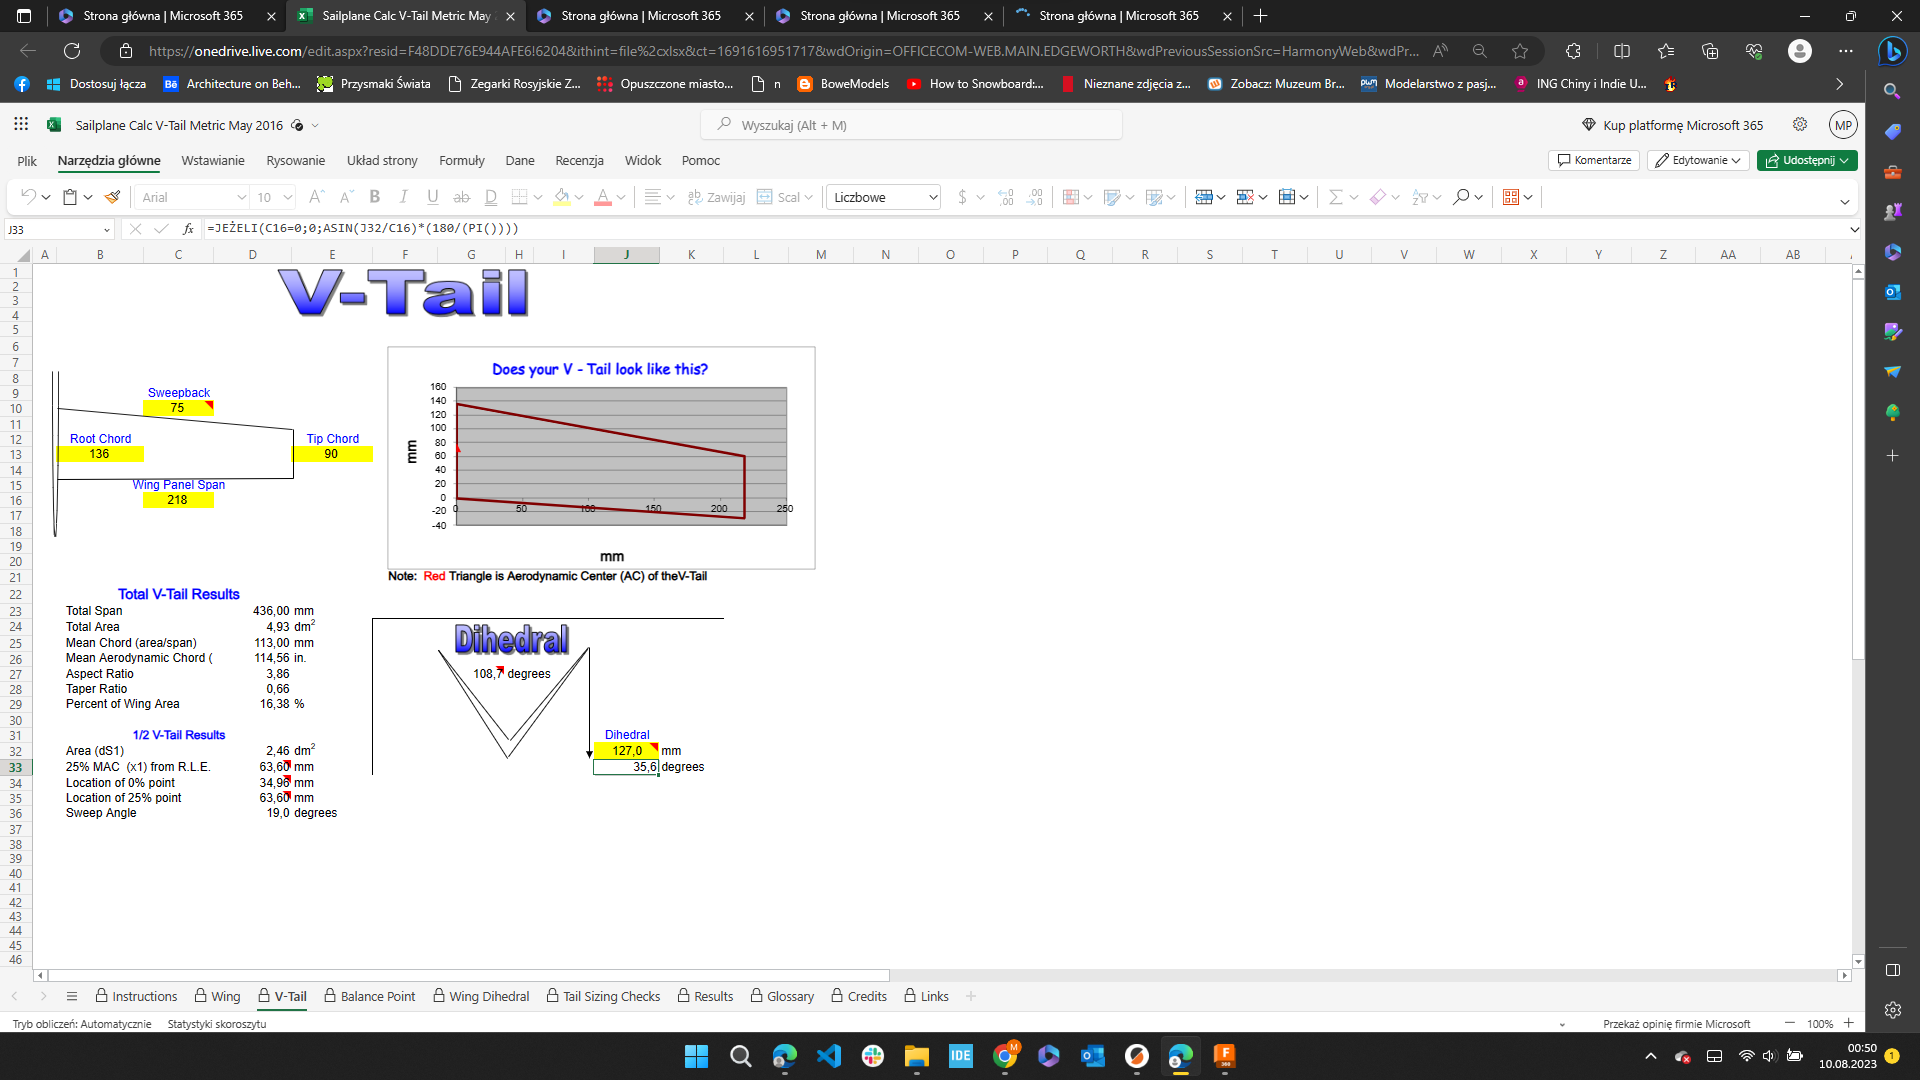Click the Udostępnij share button

[x=1807, y=160]
